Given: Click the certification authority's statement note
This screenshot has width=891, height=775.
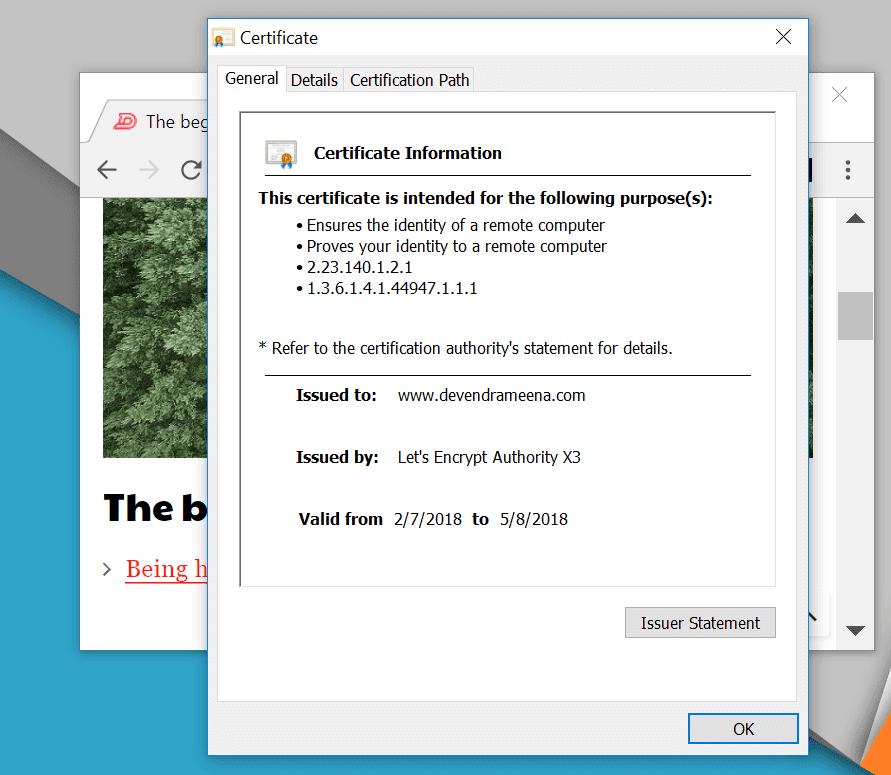Looking at the screenshot, I should pyautogui.click(x=465, y=348).
